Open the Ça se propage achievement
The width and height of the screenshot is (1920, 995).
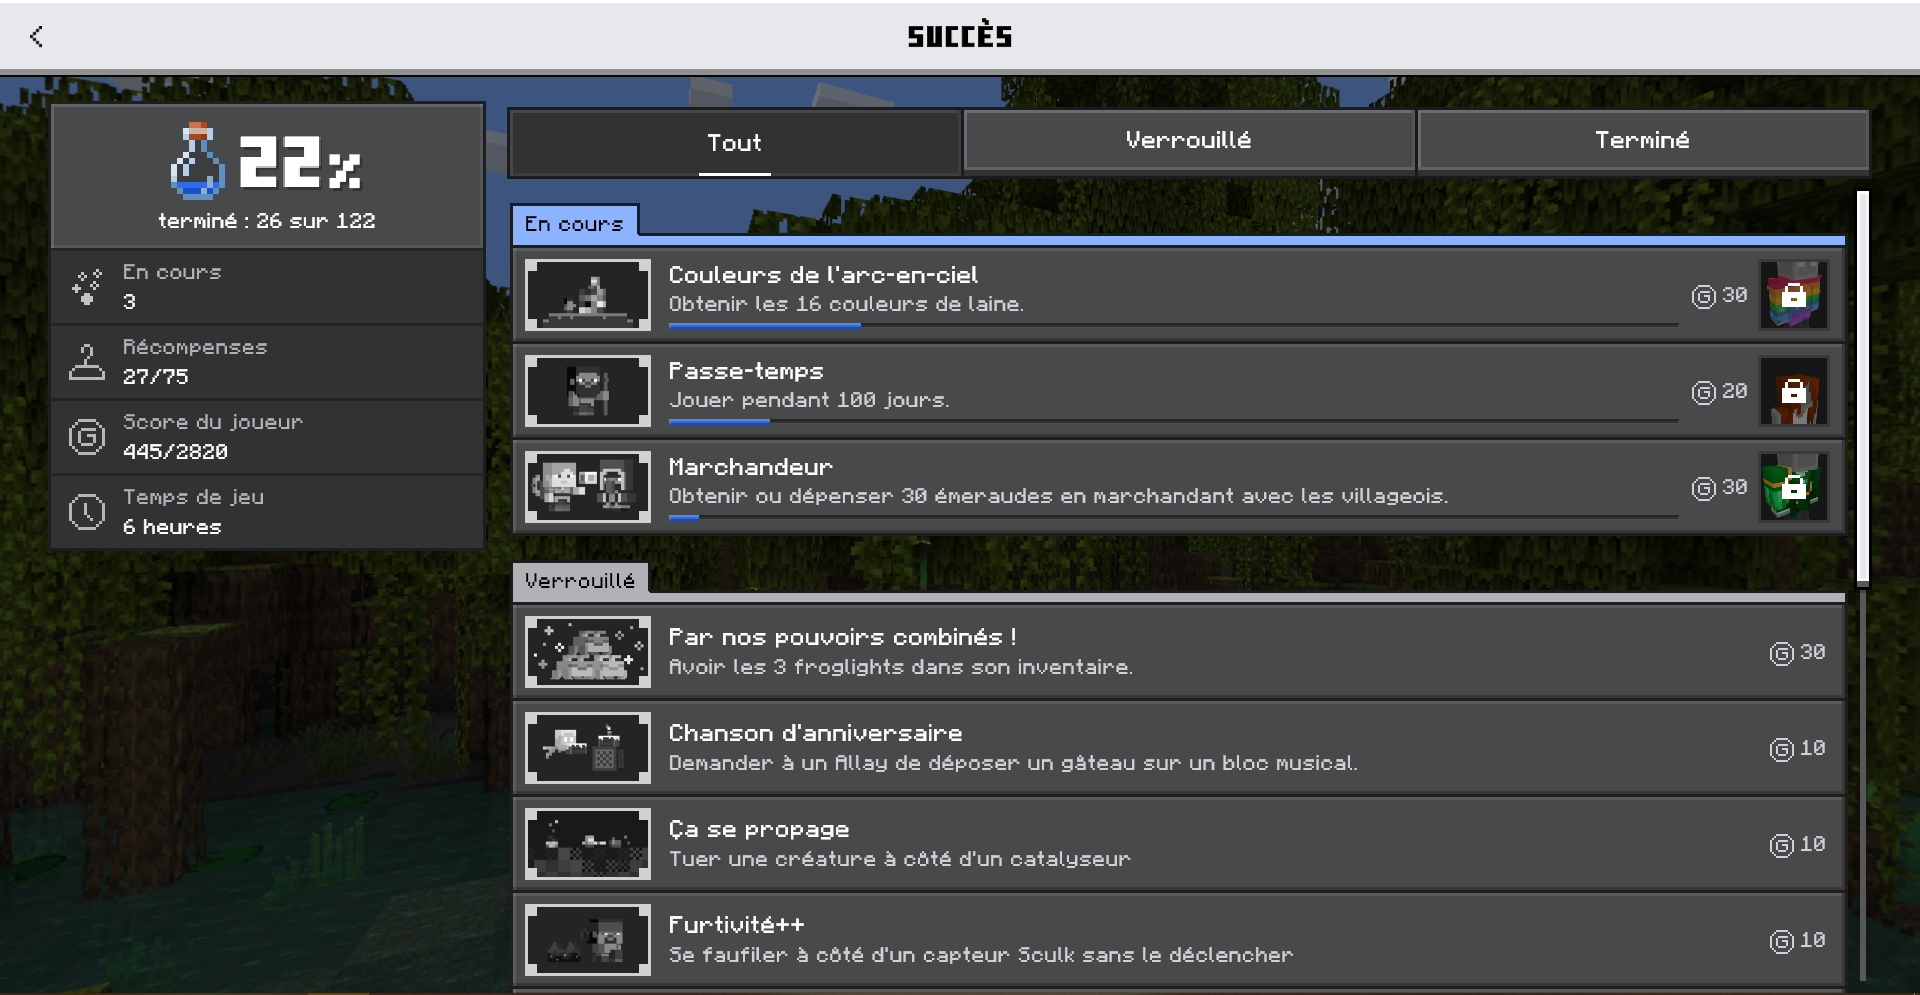[1178, 844]
